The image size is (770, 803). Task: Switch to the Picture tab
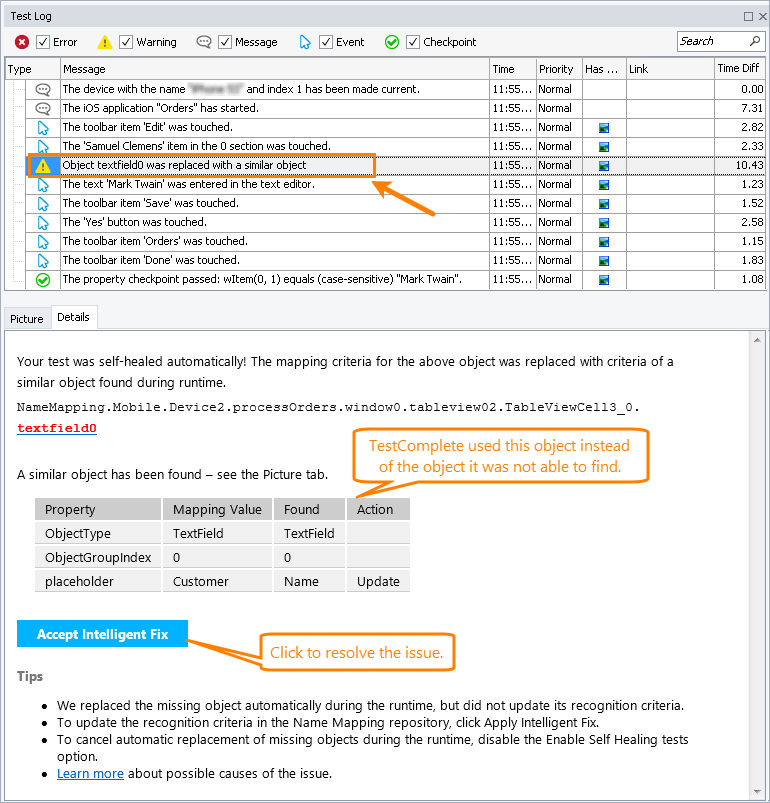click(x=27, y=319)
